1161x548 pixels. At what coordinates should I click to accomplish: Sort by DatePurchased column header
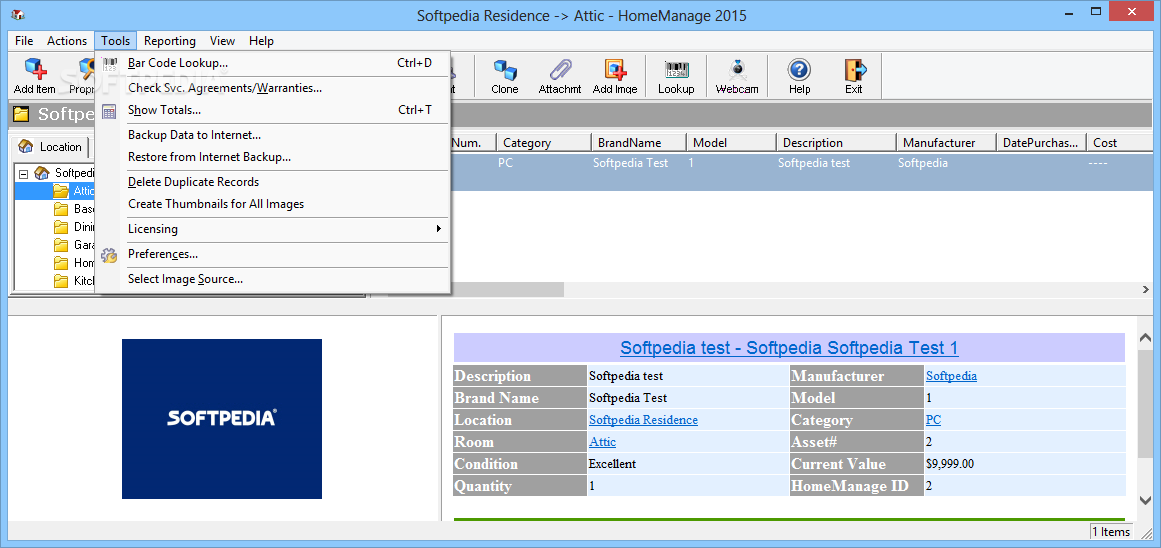tap(1042, 143)
